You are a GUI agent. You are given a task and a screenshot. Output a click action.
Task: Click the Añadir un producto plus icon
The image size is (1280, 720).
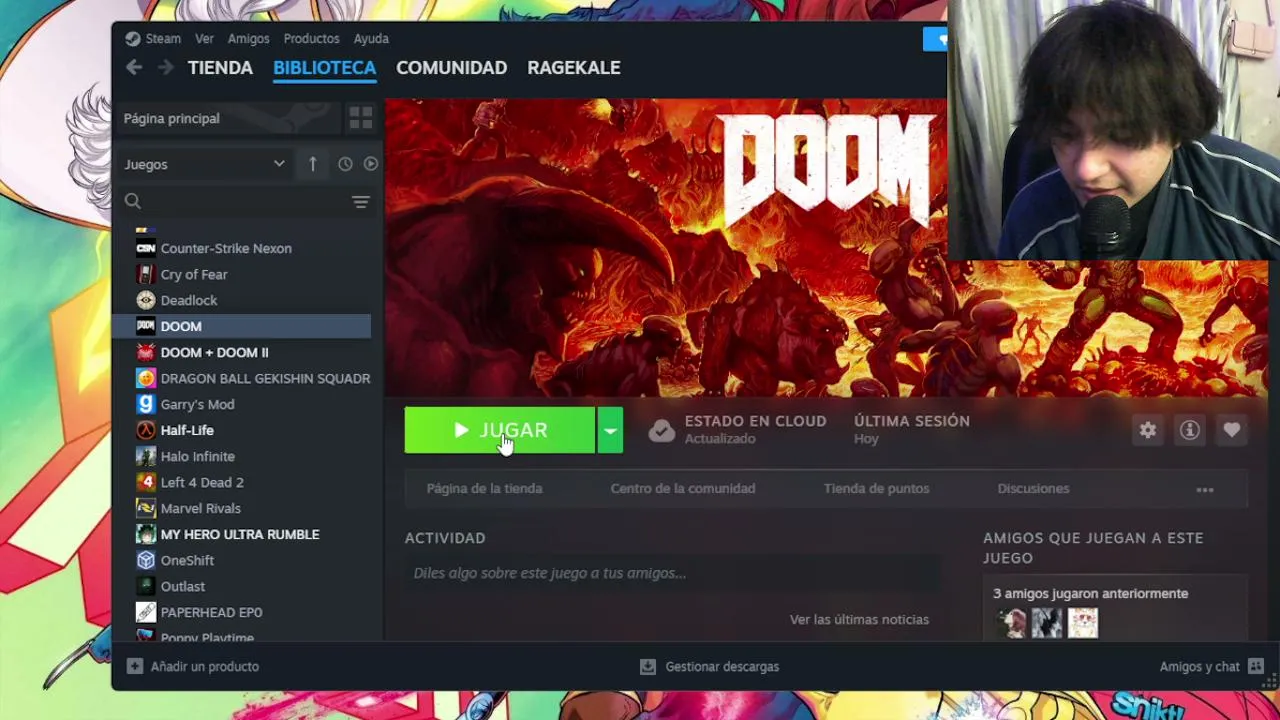[135, 666]
